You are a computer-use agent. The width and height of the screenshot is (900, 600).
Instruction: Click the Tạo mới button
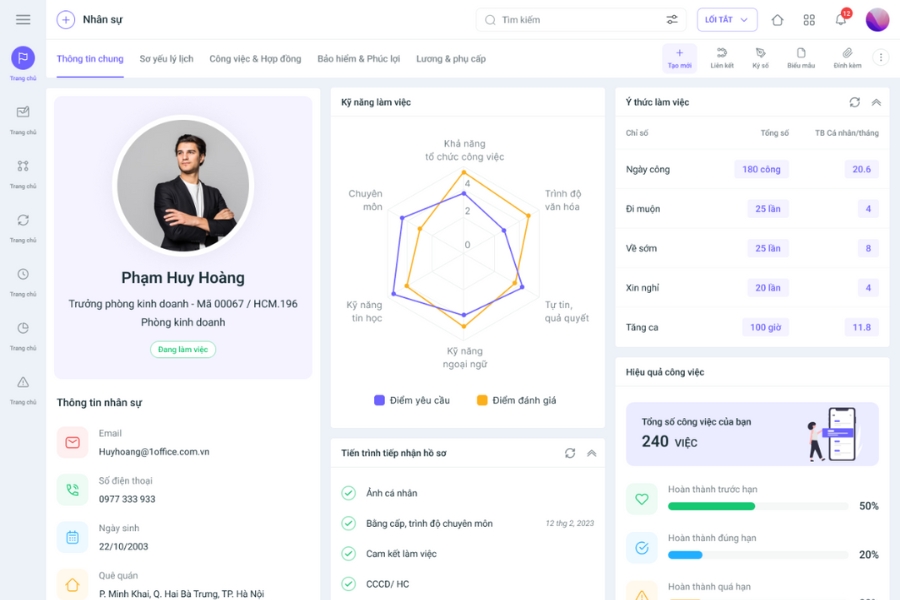coord(679,57)
